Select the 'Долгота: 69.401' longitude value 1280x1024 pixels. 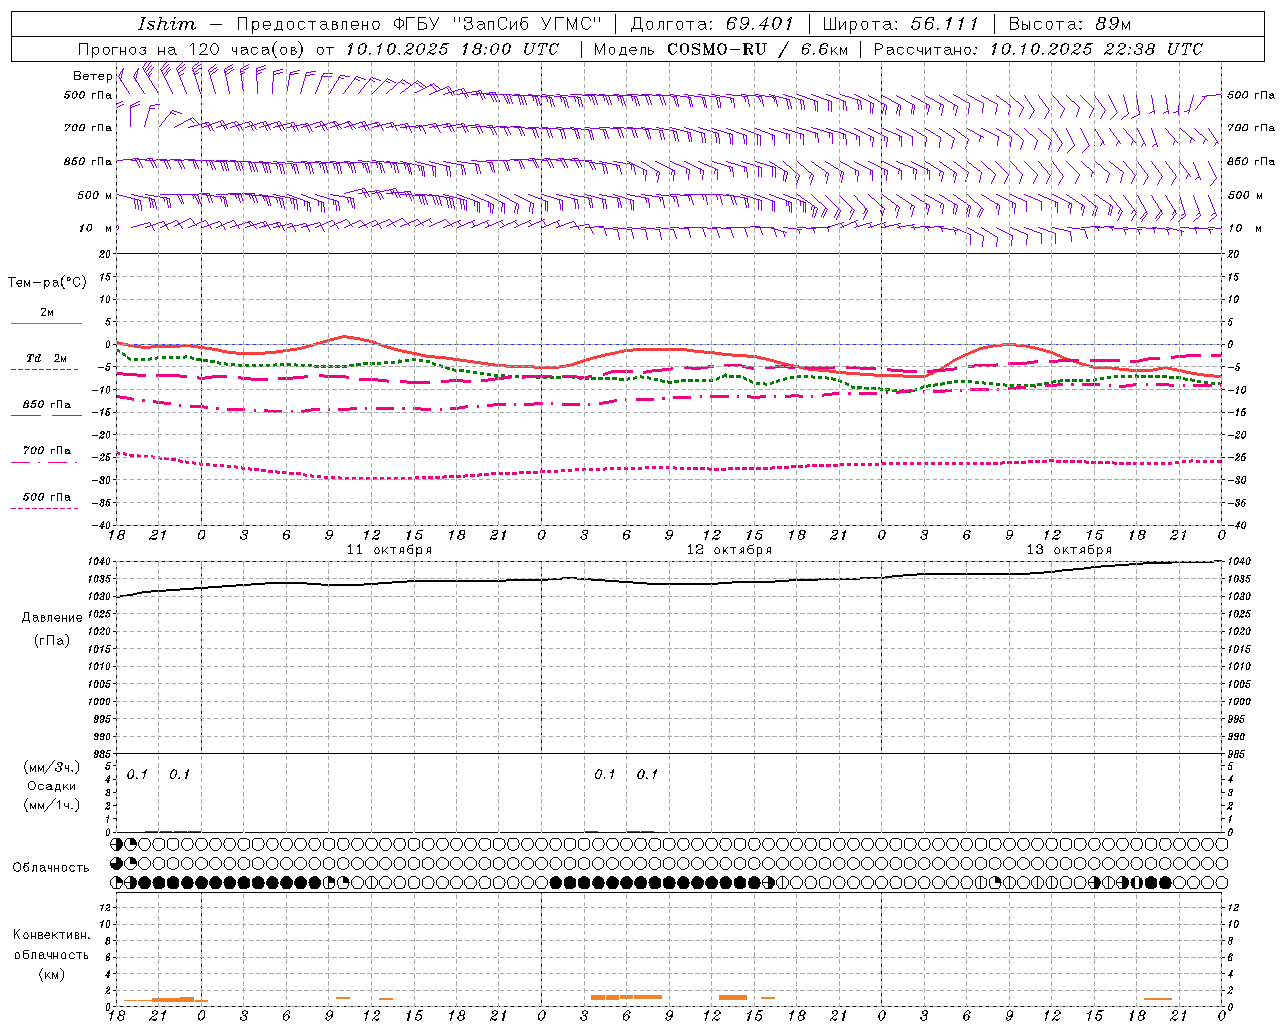[712, 24]
